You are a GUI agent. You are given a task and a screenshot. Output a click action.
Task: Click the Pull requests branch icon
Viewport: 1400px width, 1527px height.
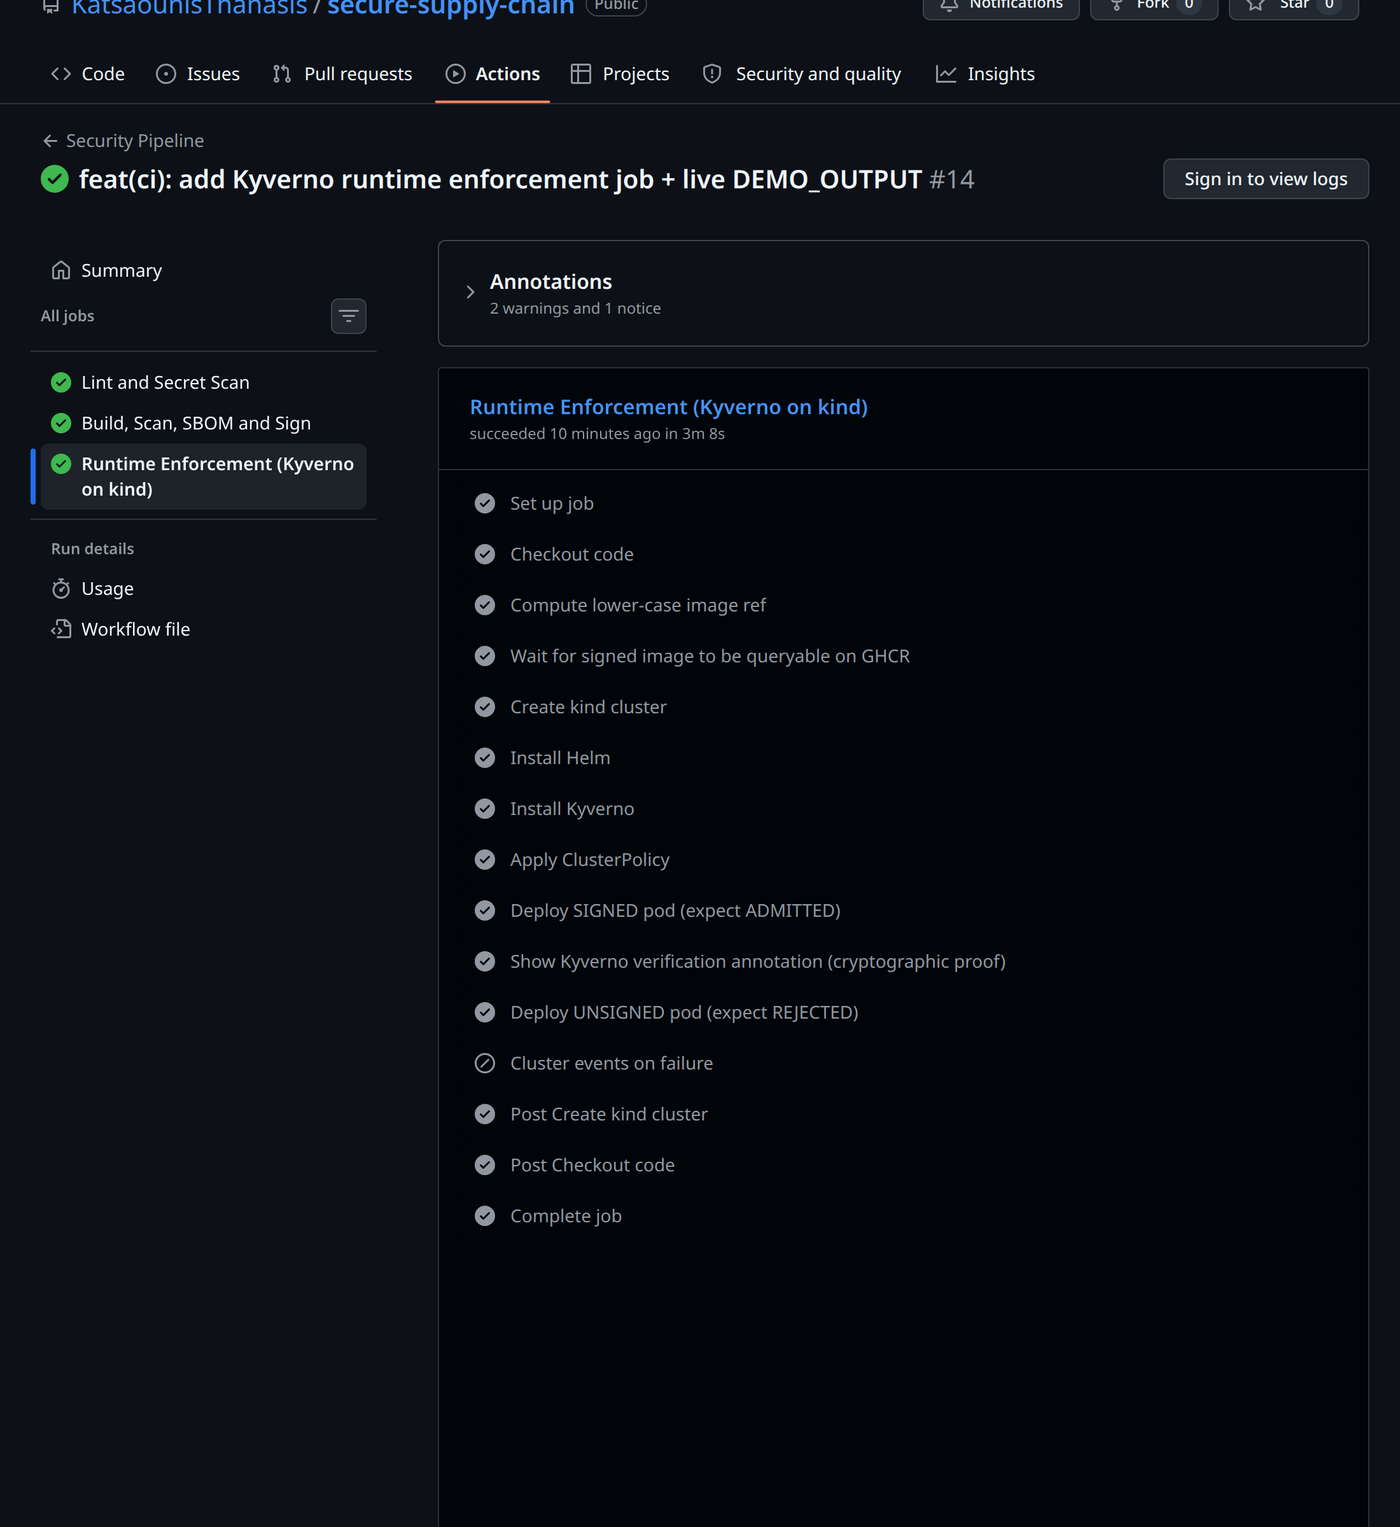click(x=282, y=74)
